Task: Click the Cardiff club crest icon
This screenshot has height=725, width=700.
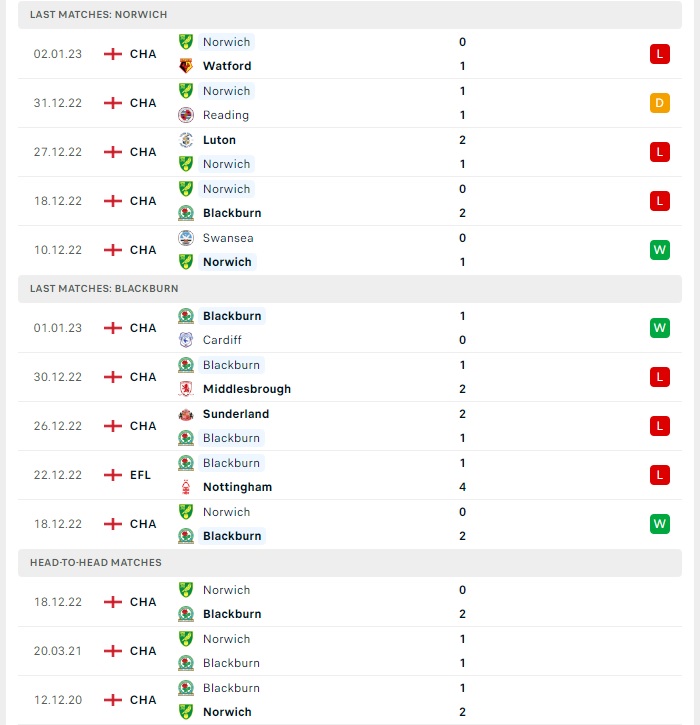Action: click(186, 340)
